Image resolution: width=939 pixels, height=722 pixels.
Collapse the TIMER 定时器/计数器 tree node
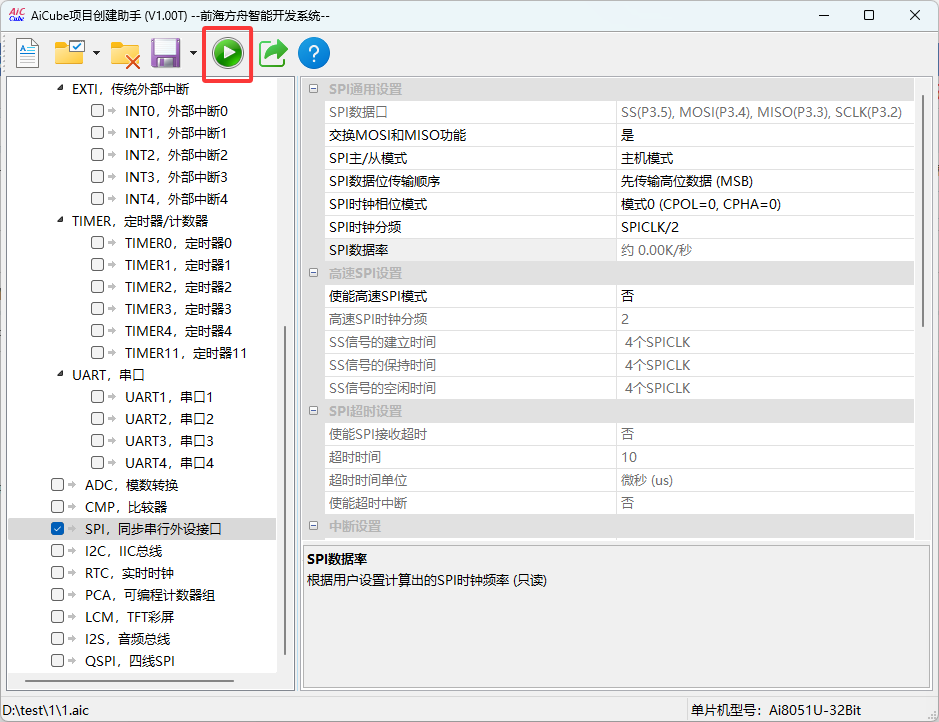coord(60,221)
